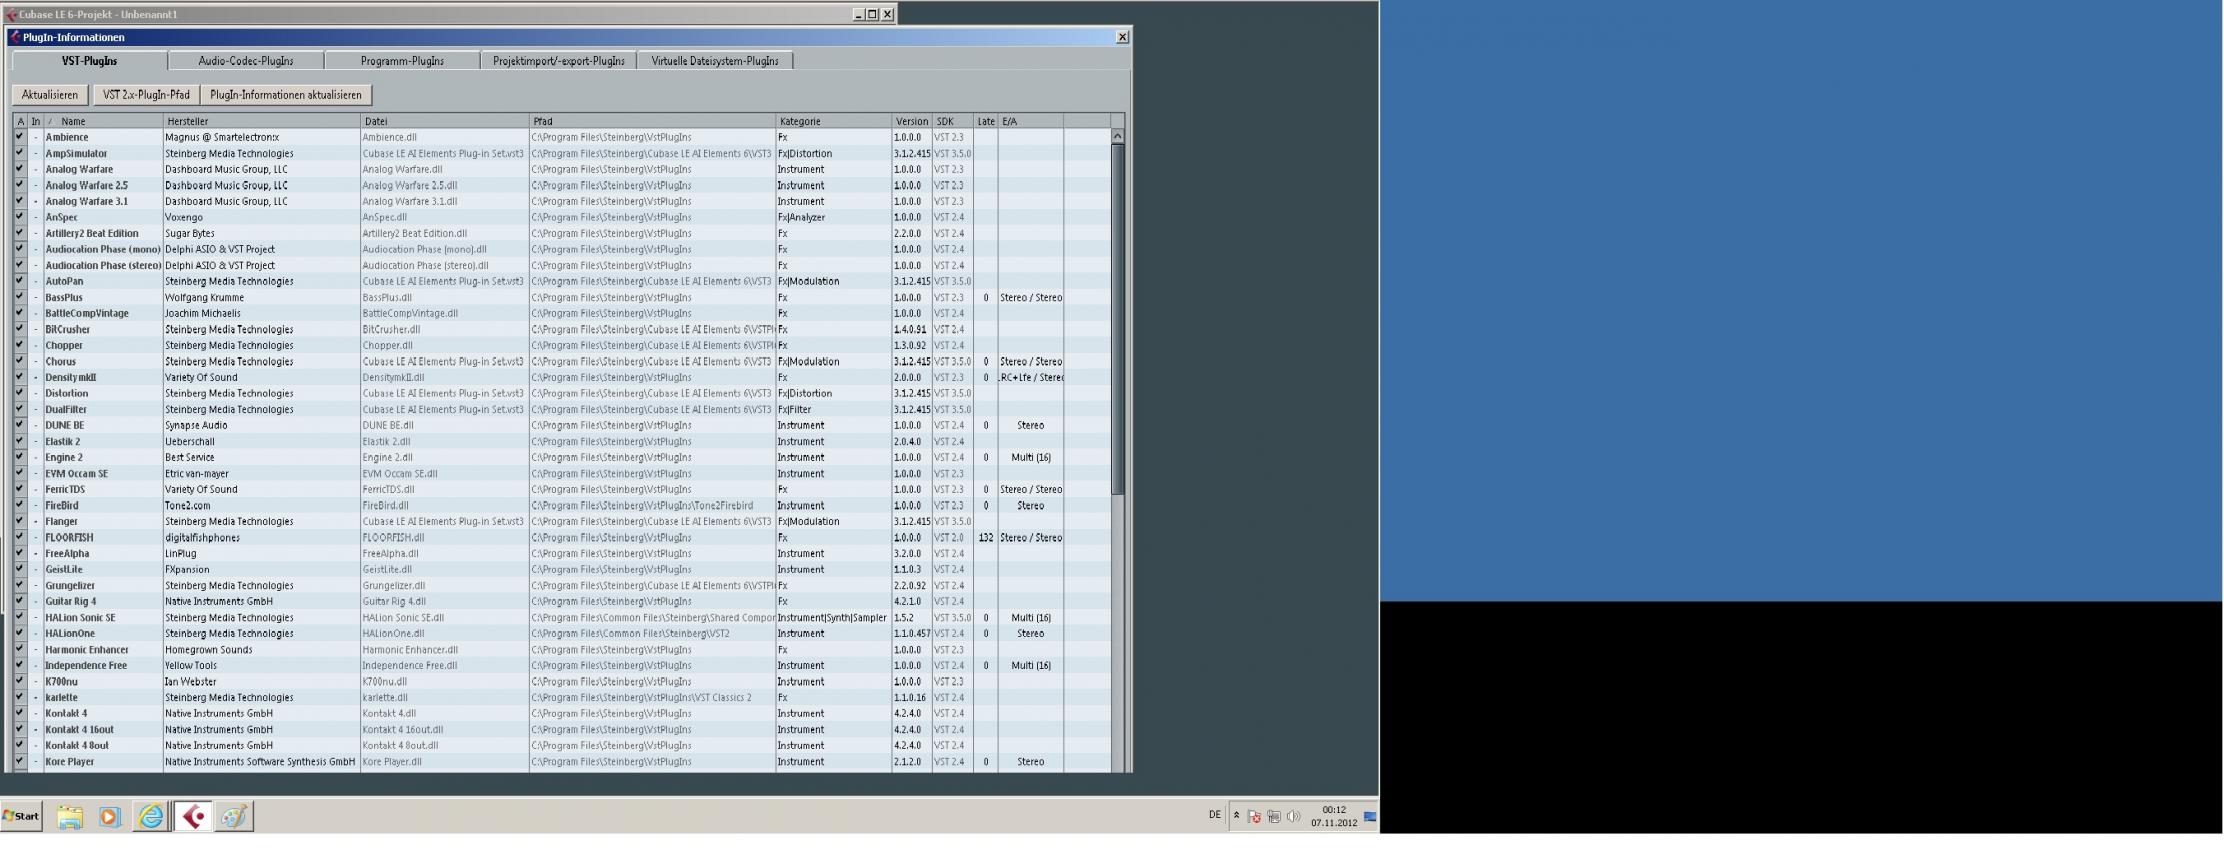Sort by the Datei column header
The width and height of the screenshot is (2224, 864).
click(x=445, y=121)
